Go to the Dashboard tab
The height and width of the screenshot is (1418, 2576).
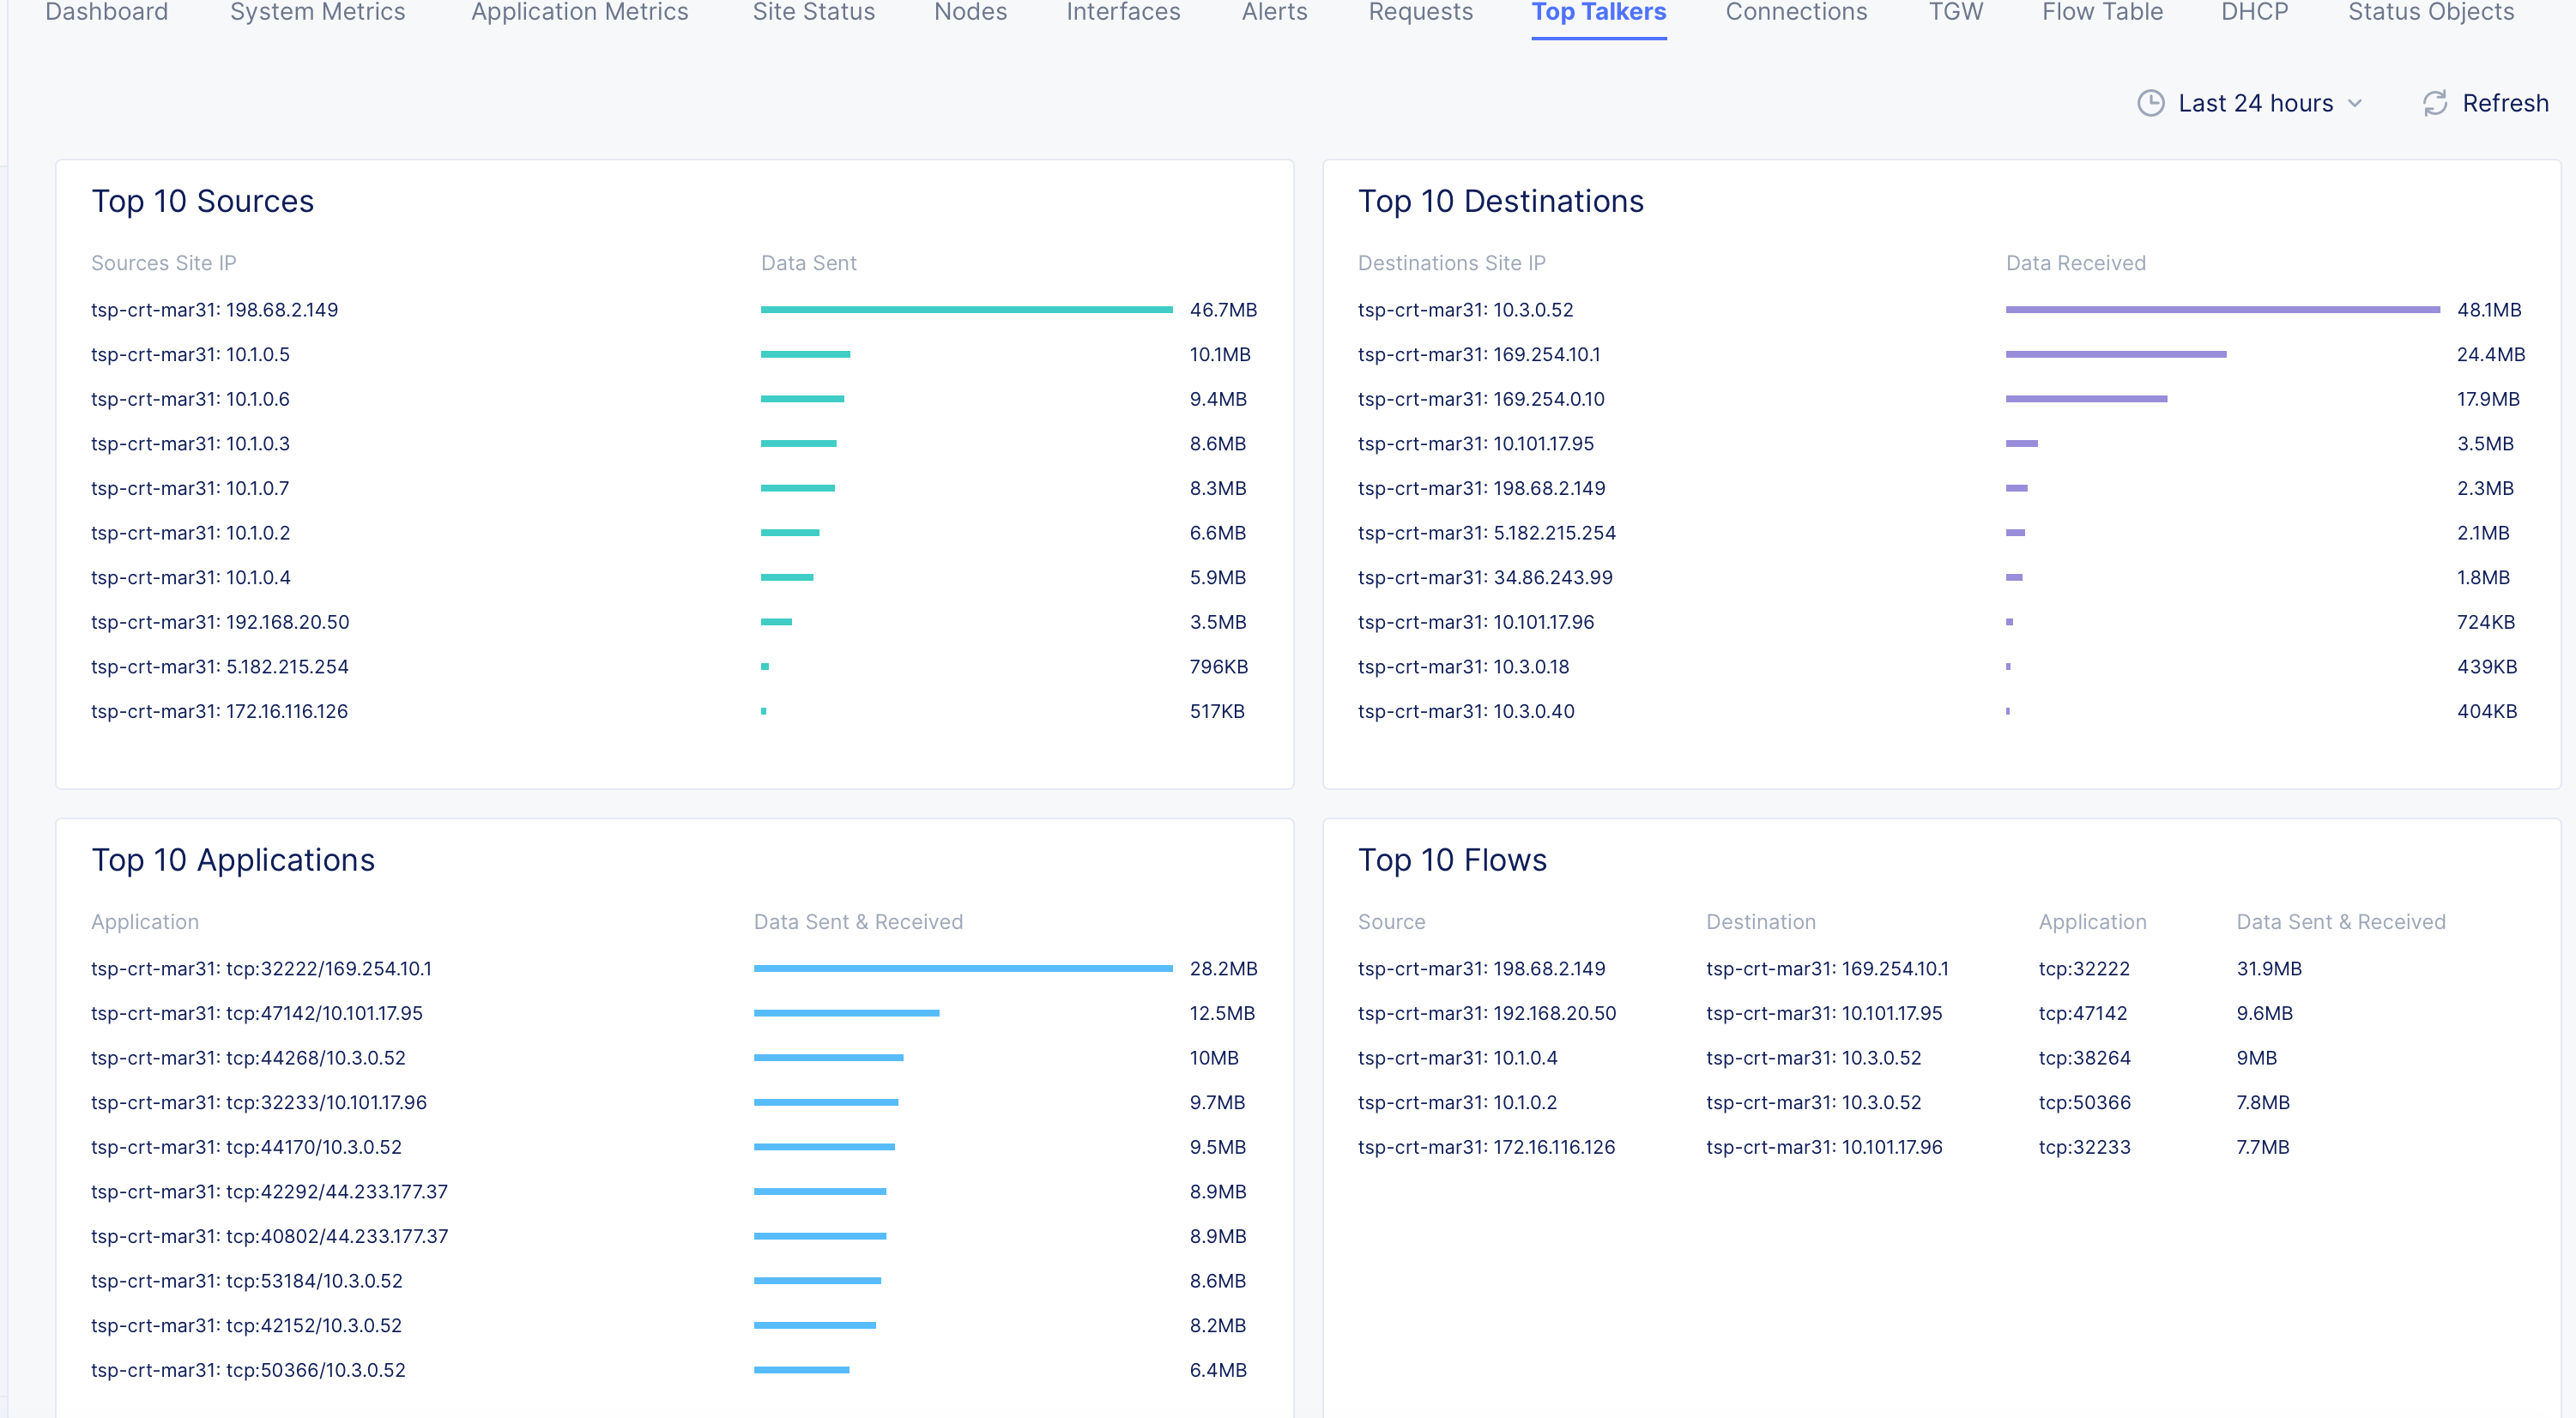107,12
